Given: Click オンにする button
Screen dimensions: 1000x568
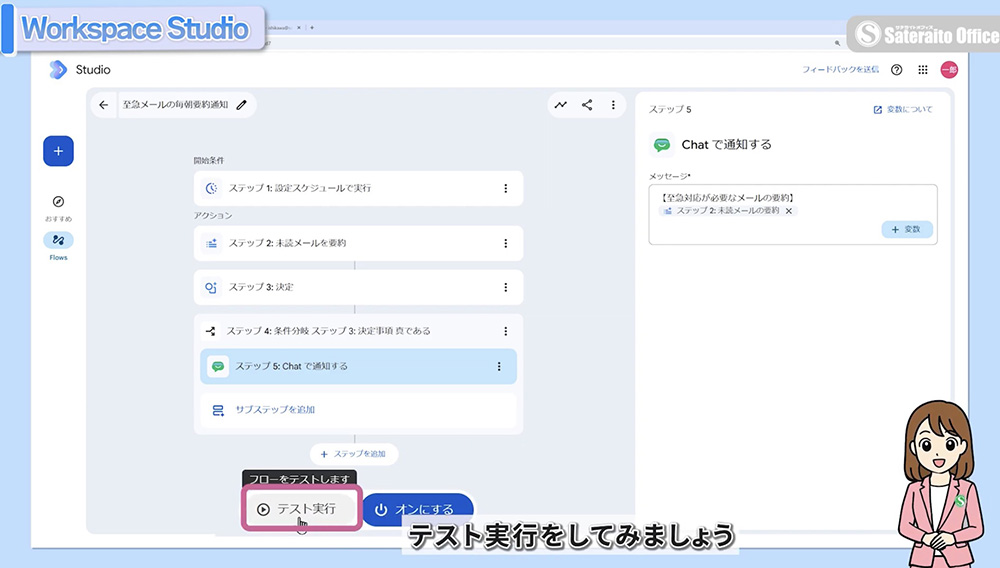Looking at the screenshot, I should click(418, 509).
